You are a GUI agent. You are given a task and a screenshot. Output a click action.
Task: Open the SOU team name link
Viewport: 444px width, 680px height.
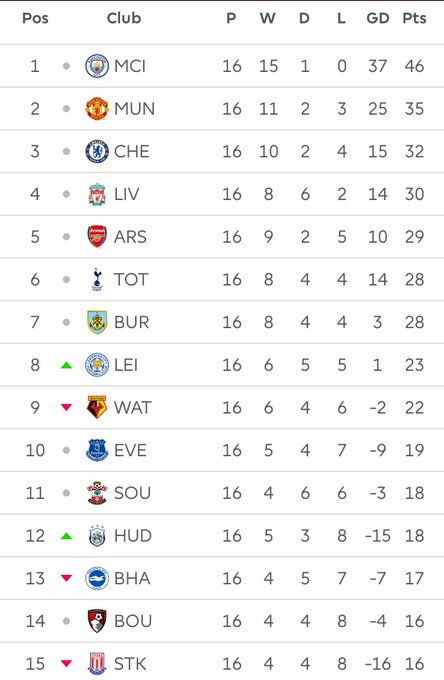click(132, 493)
